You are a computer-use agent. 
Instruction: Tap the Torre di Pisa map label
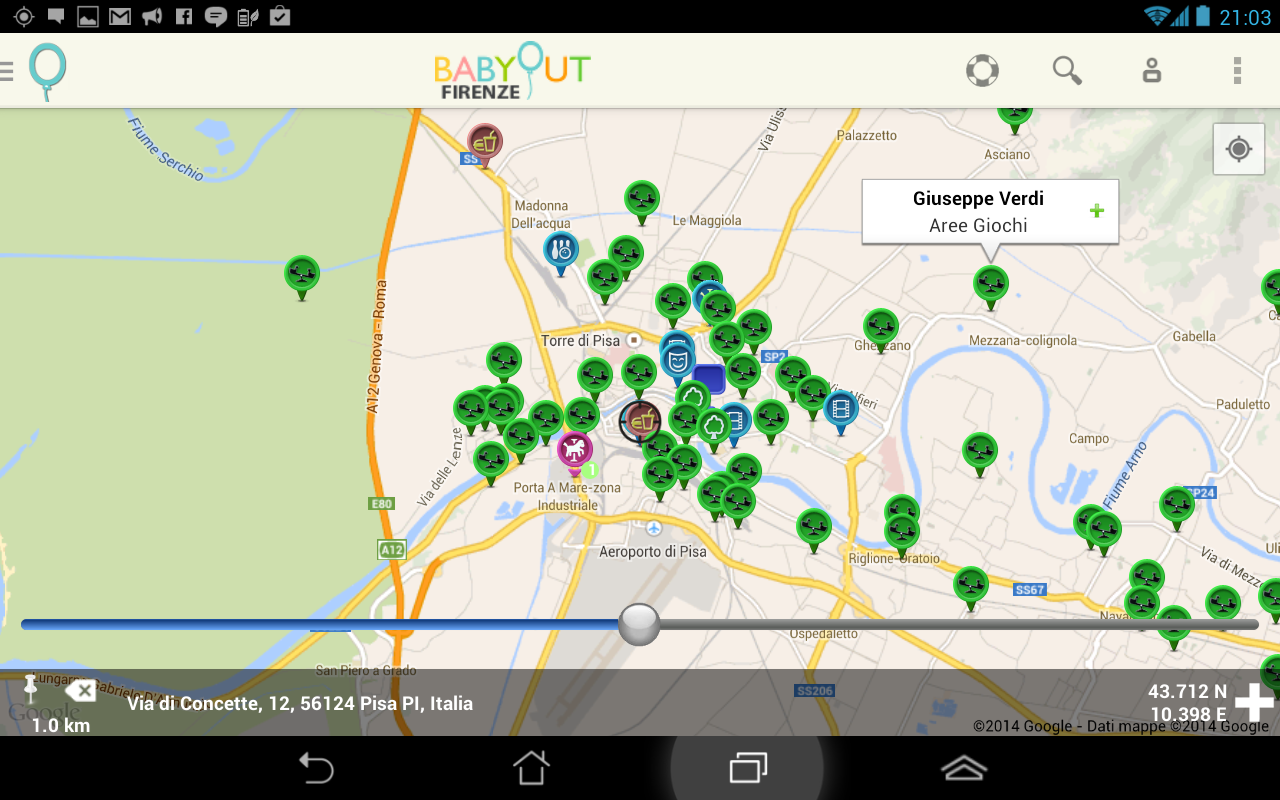[x=581, y=341]
